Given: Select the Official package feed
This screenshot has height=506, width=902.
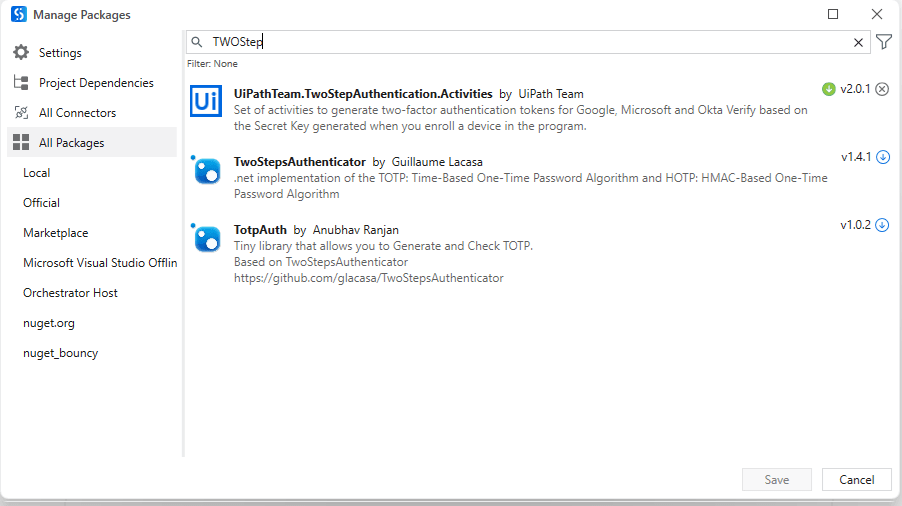Looking at the screenshot, I should (x=42, y=203).
